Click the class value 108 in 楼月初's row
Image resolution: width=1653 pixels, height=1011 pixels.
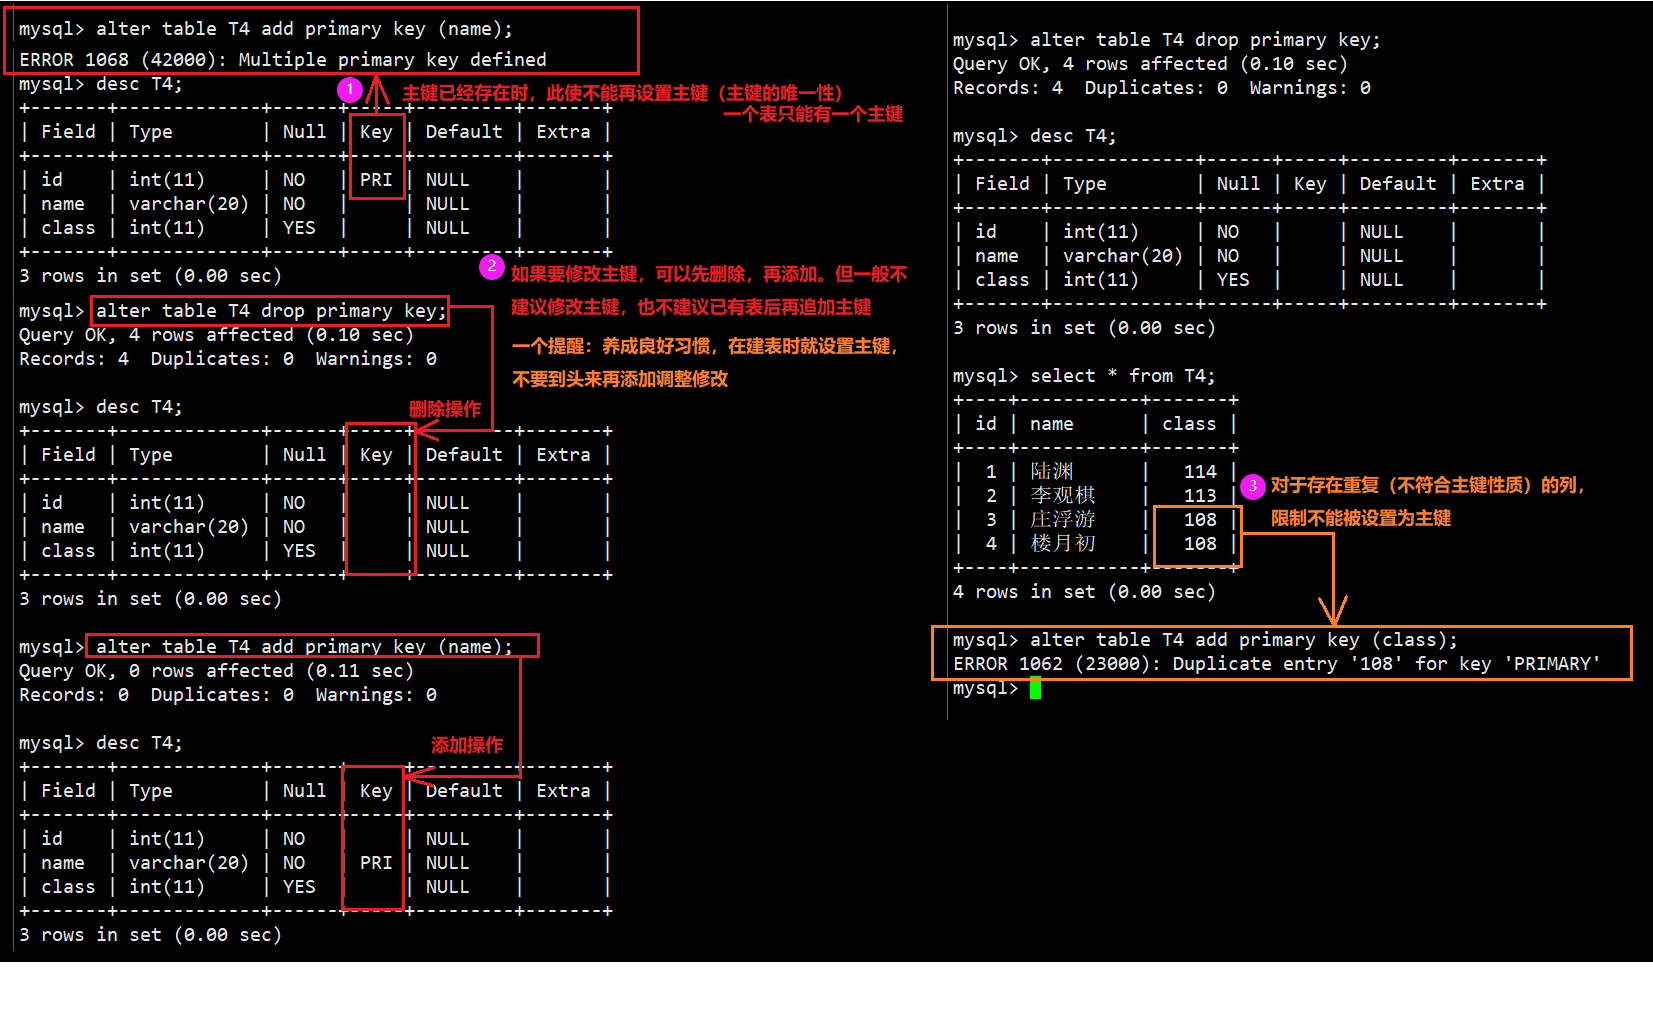pyautogui.click(x=1200, y=544)
